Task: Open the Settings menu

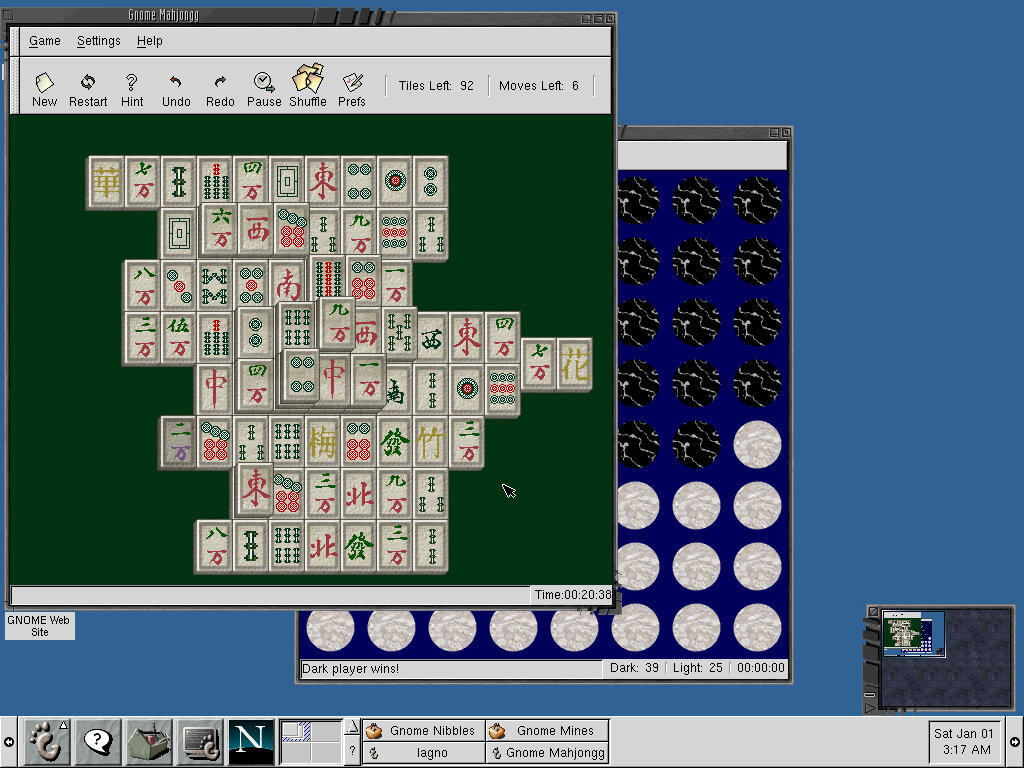Action: 99,41
